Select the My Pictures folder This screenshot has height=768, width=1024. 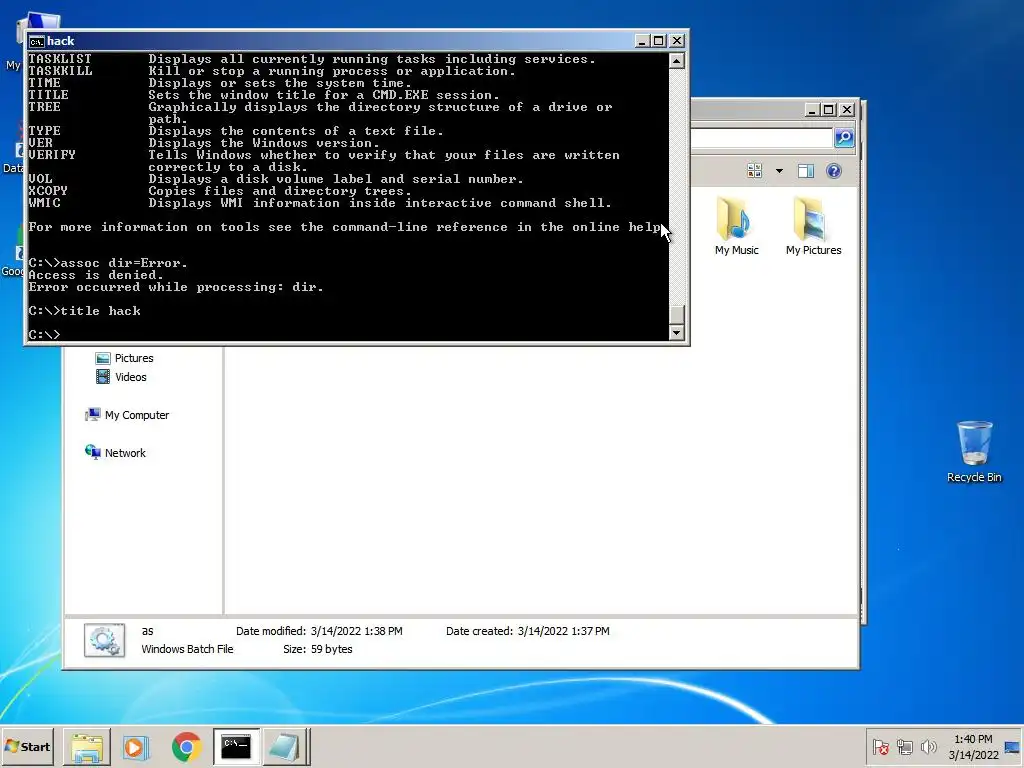click(813, 226)
